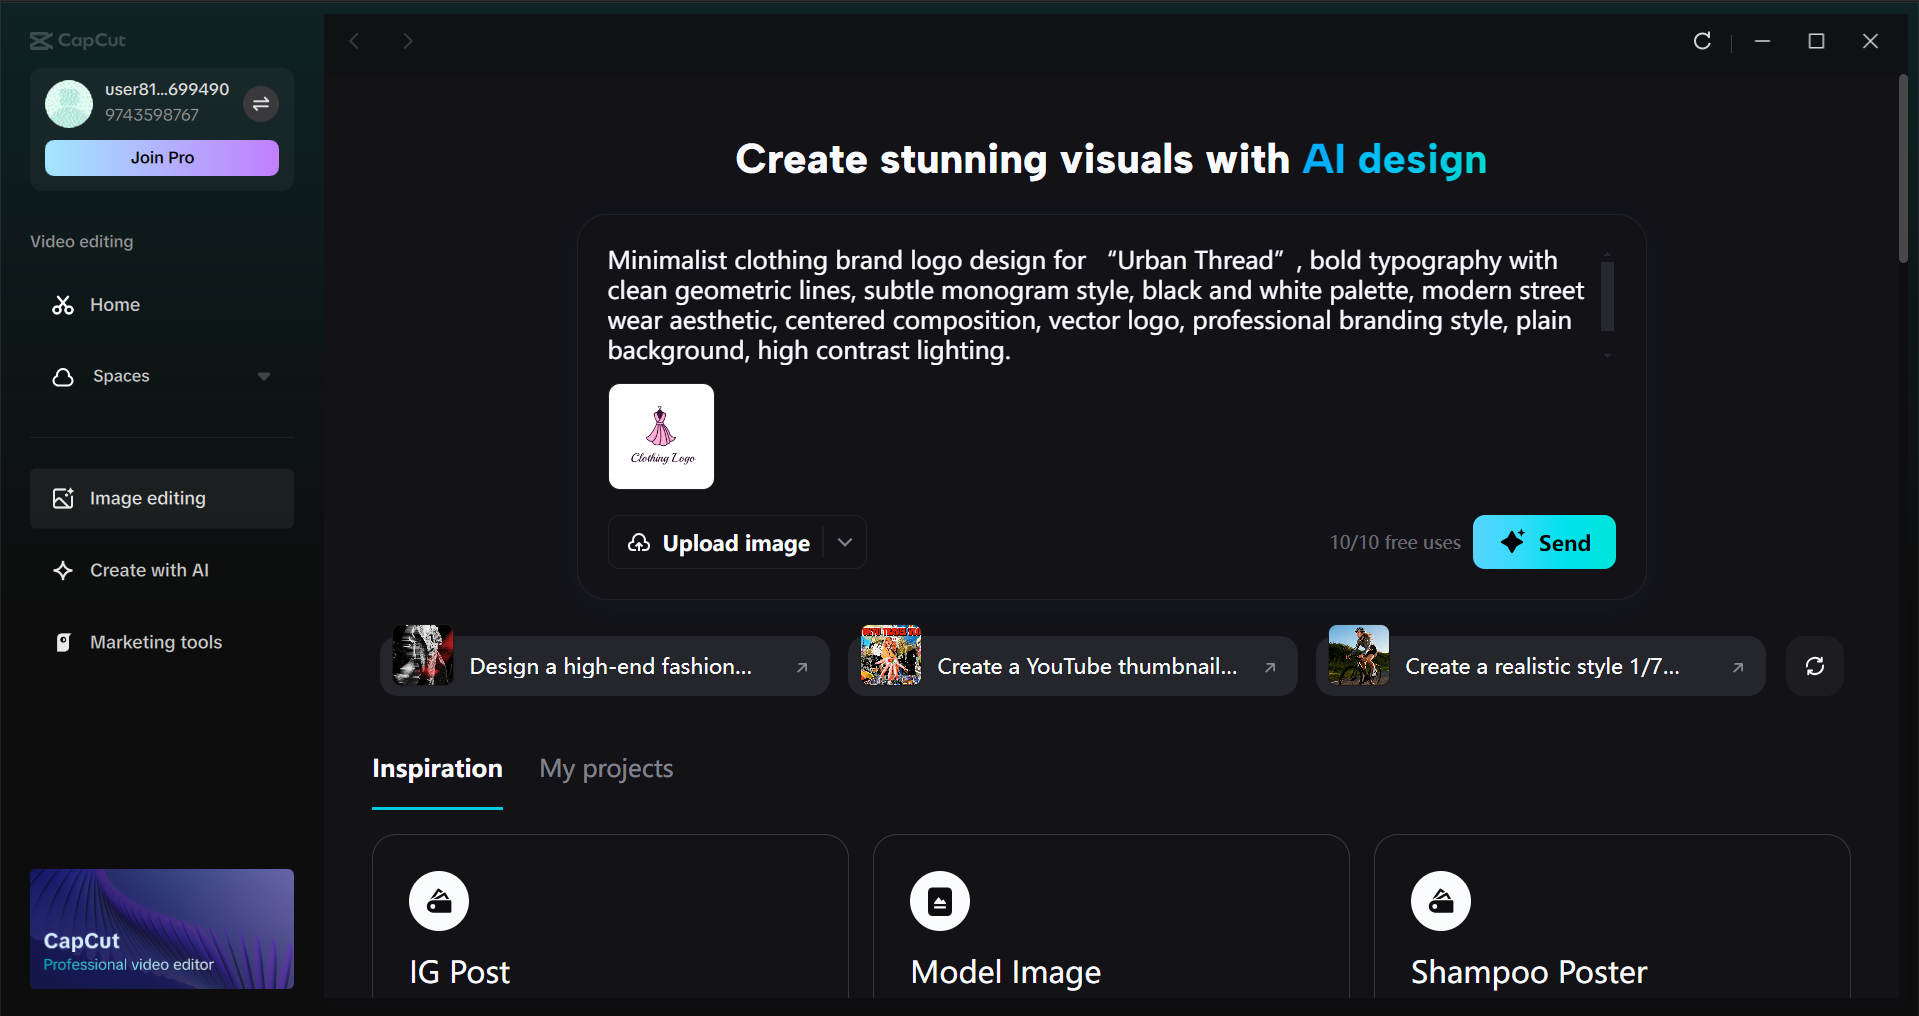This screenshot has height=1016, width=1919.
Task: Choose the Design a high-end fashion suggestion
Action: (x=605, y=666)
